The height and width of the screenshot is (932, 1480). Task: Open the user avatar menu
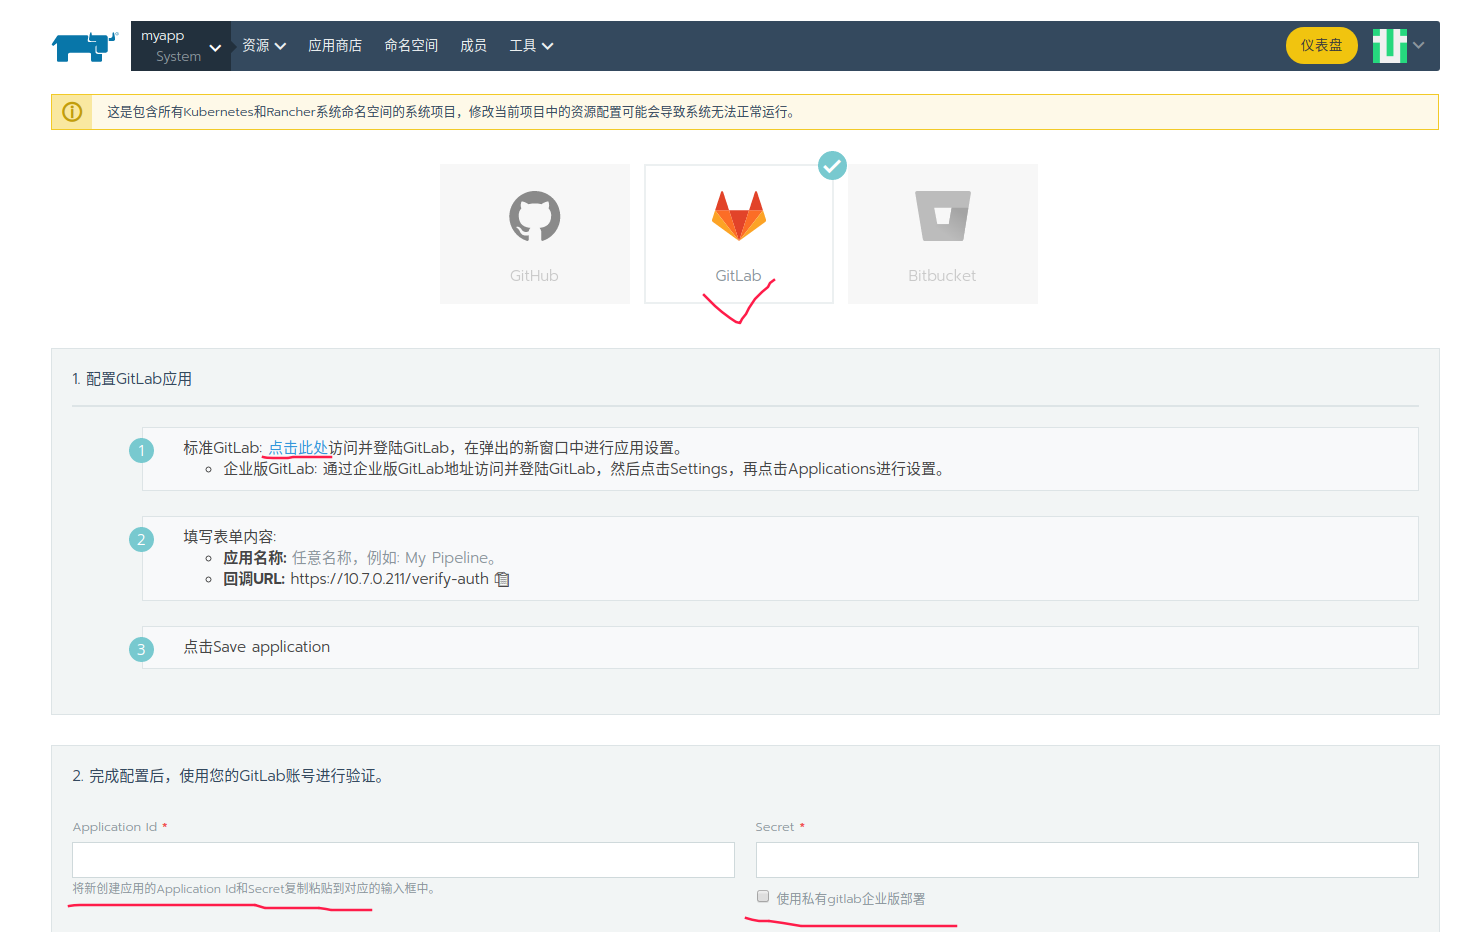pyautogui.click(x=1389, y=46)
